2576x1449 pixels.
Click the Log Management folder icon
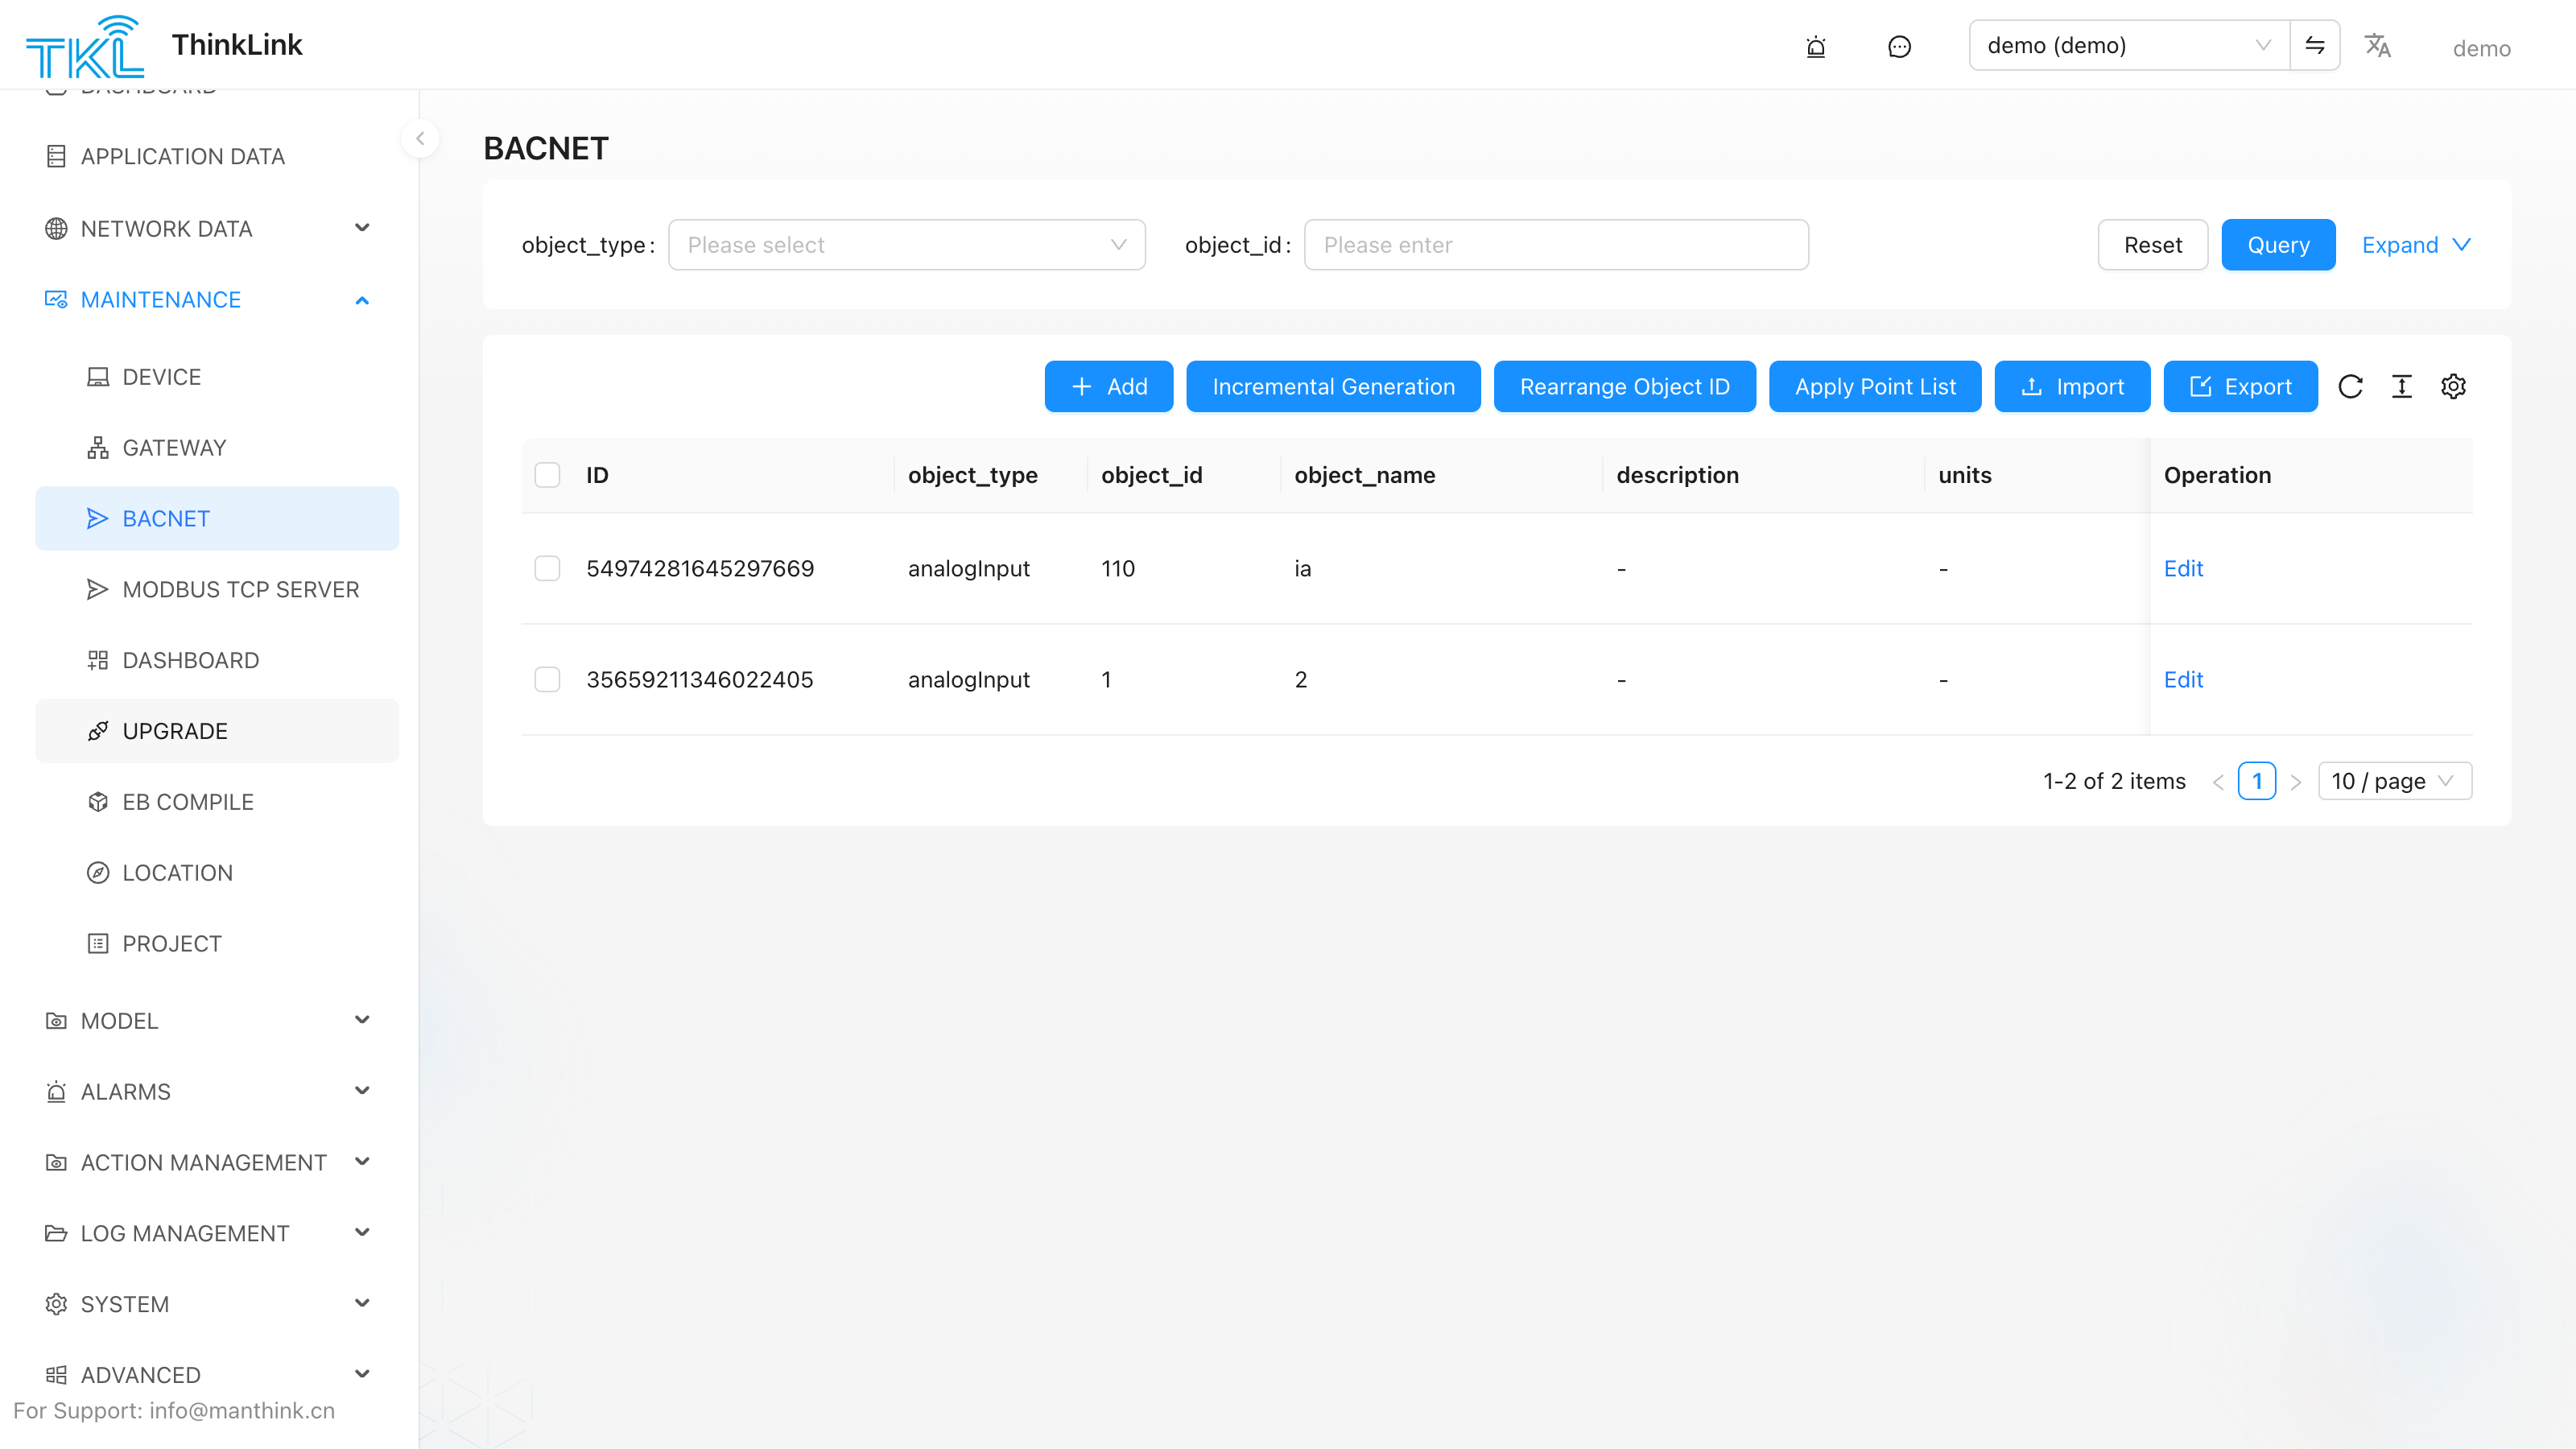pyautogui.click(x=56, y=1233)
